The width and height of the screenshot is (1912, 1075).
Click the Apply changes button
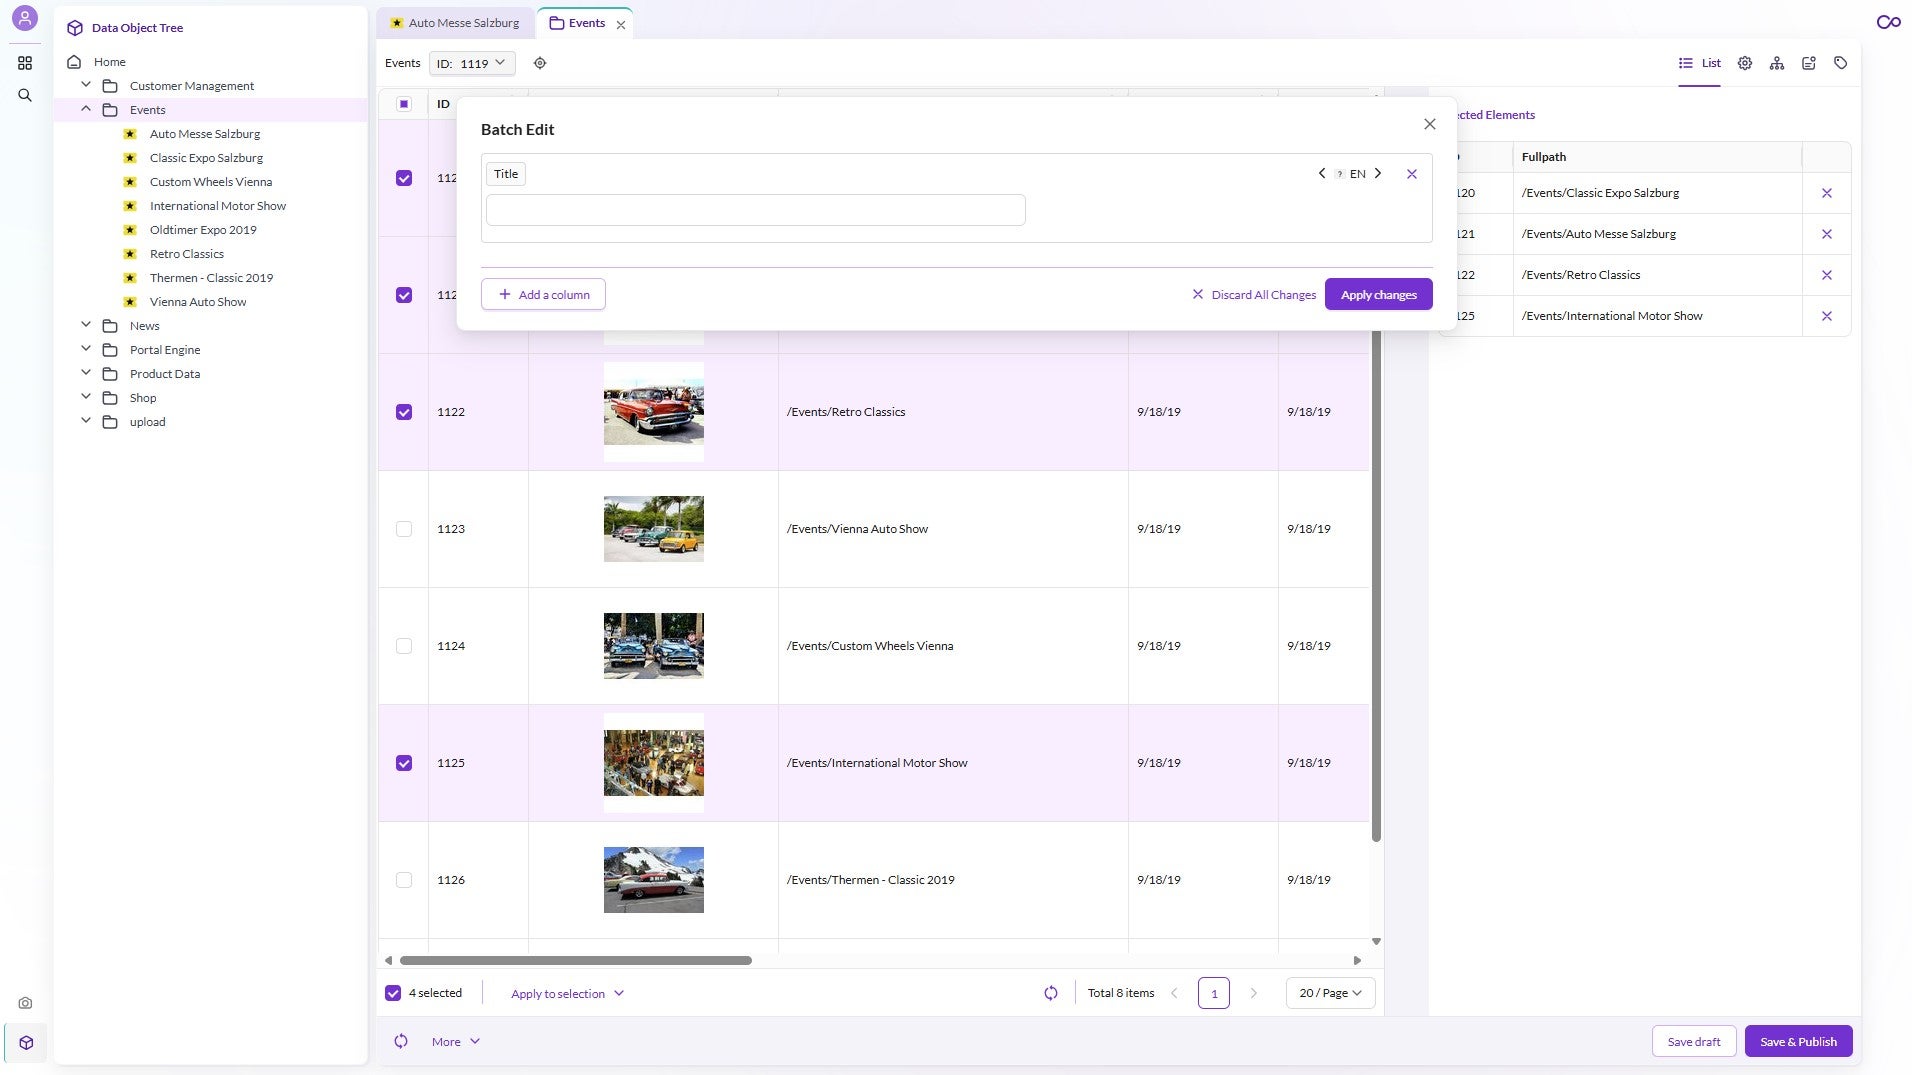pos(1378,294)
